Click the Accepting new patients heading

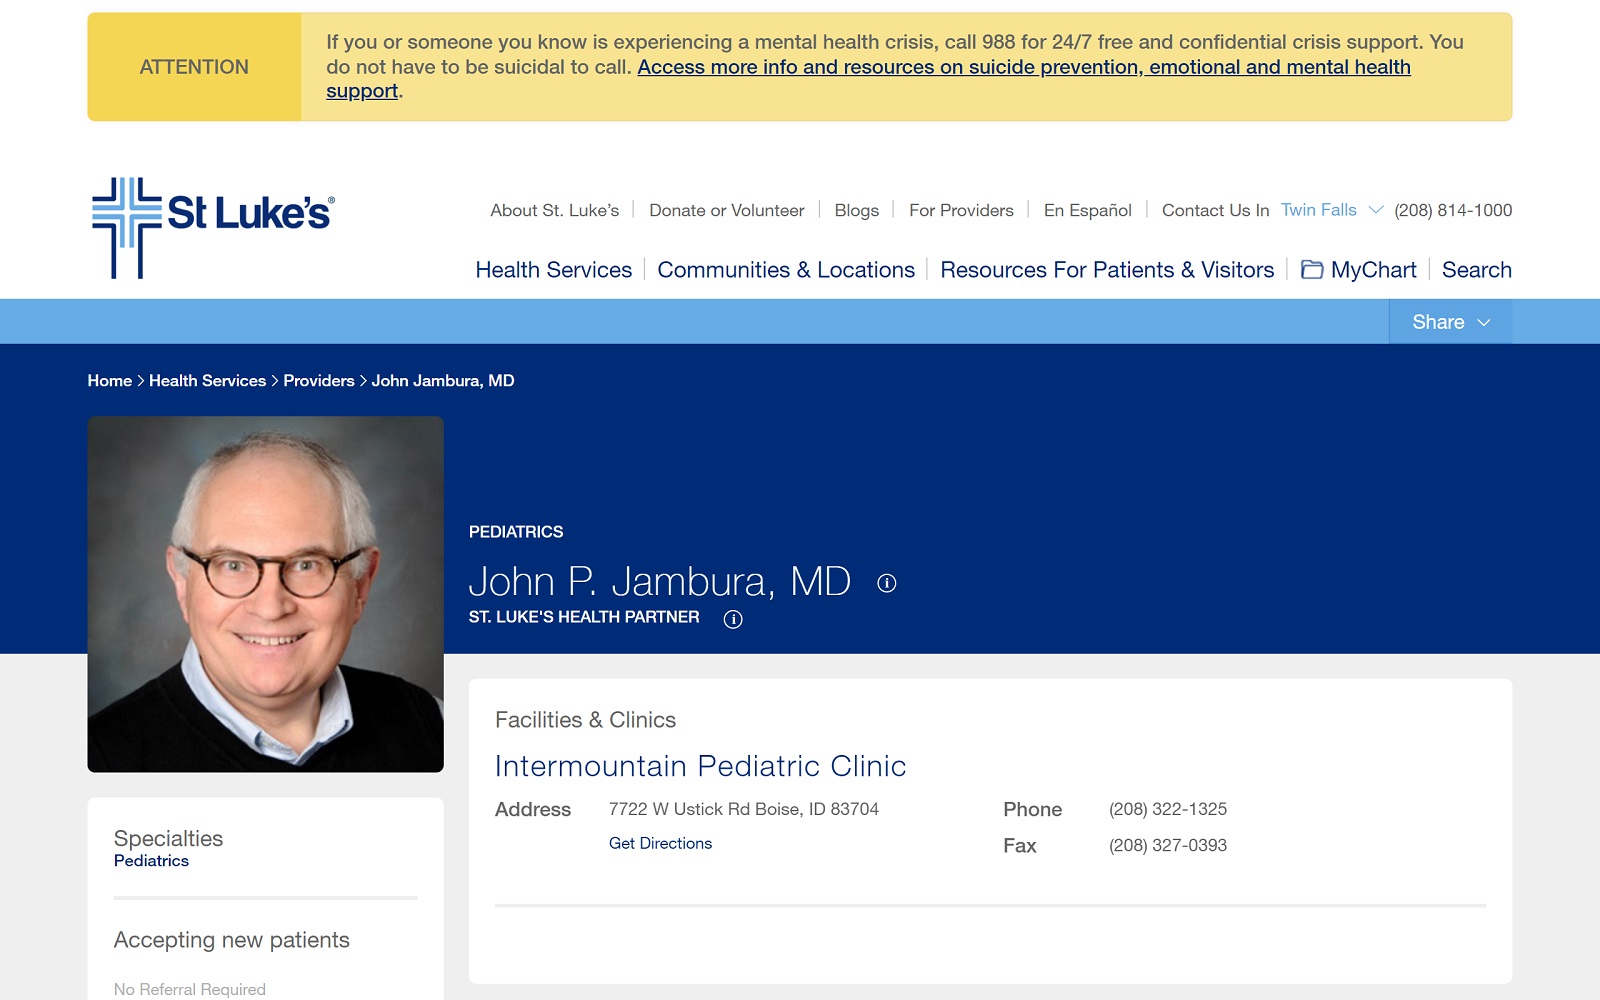coord(232,940)
